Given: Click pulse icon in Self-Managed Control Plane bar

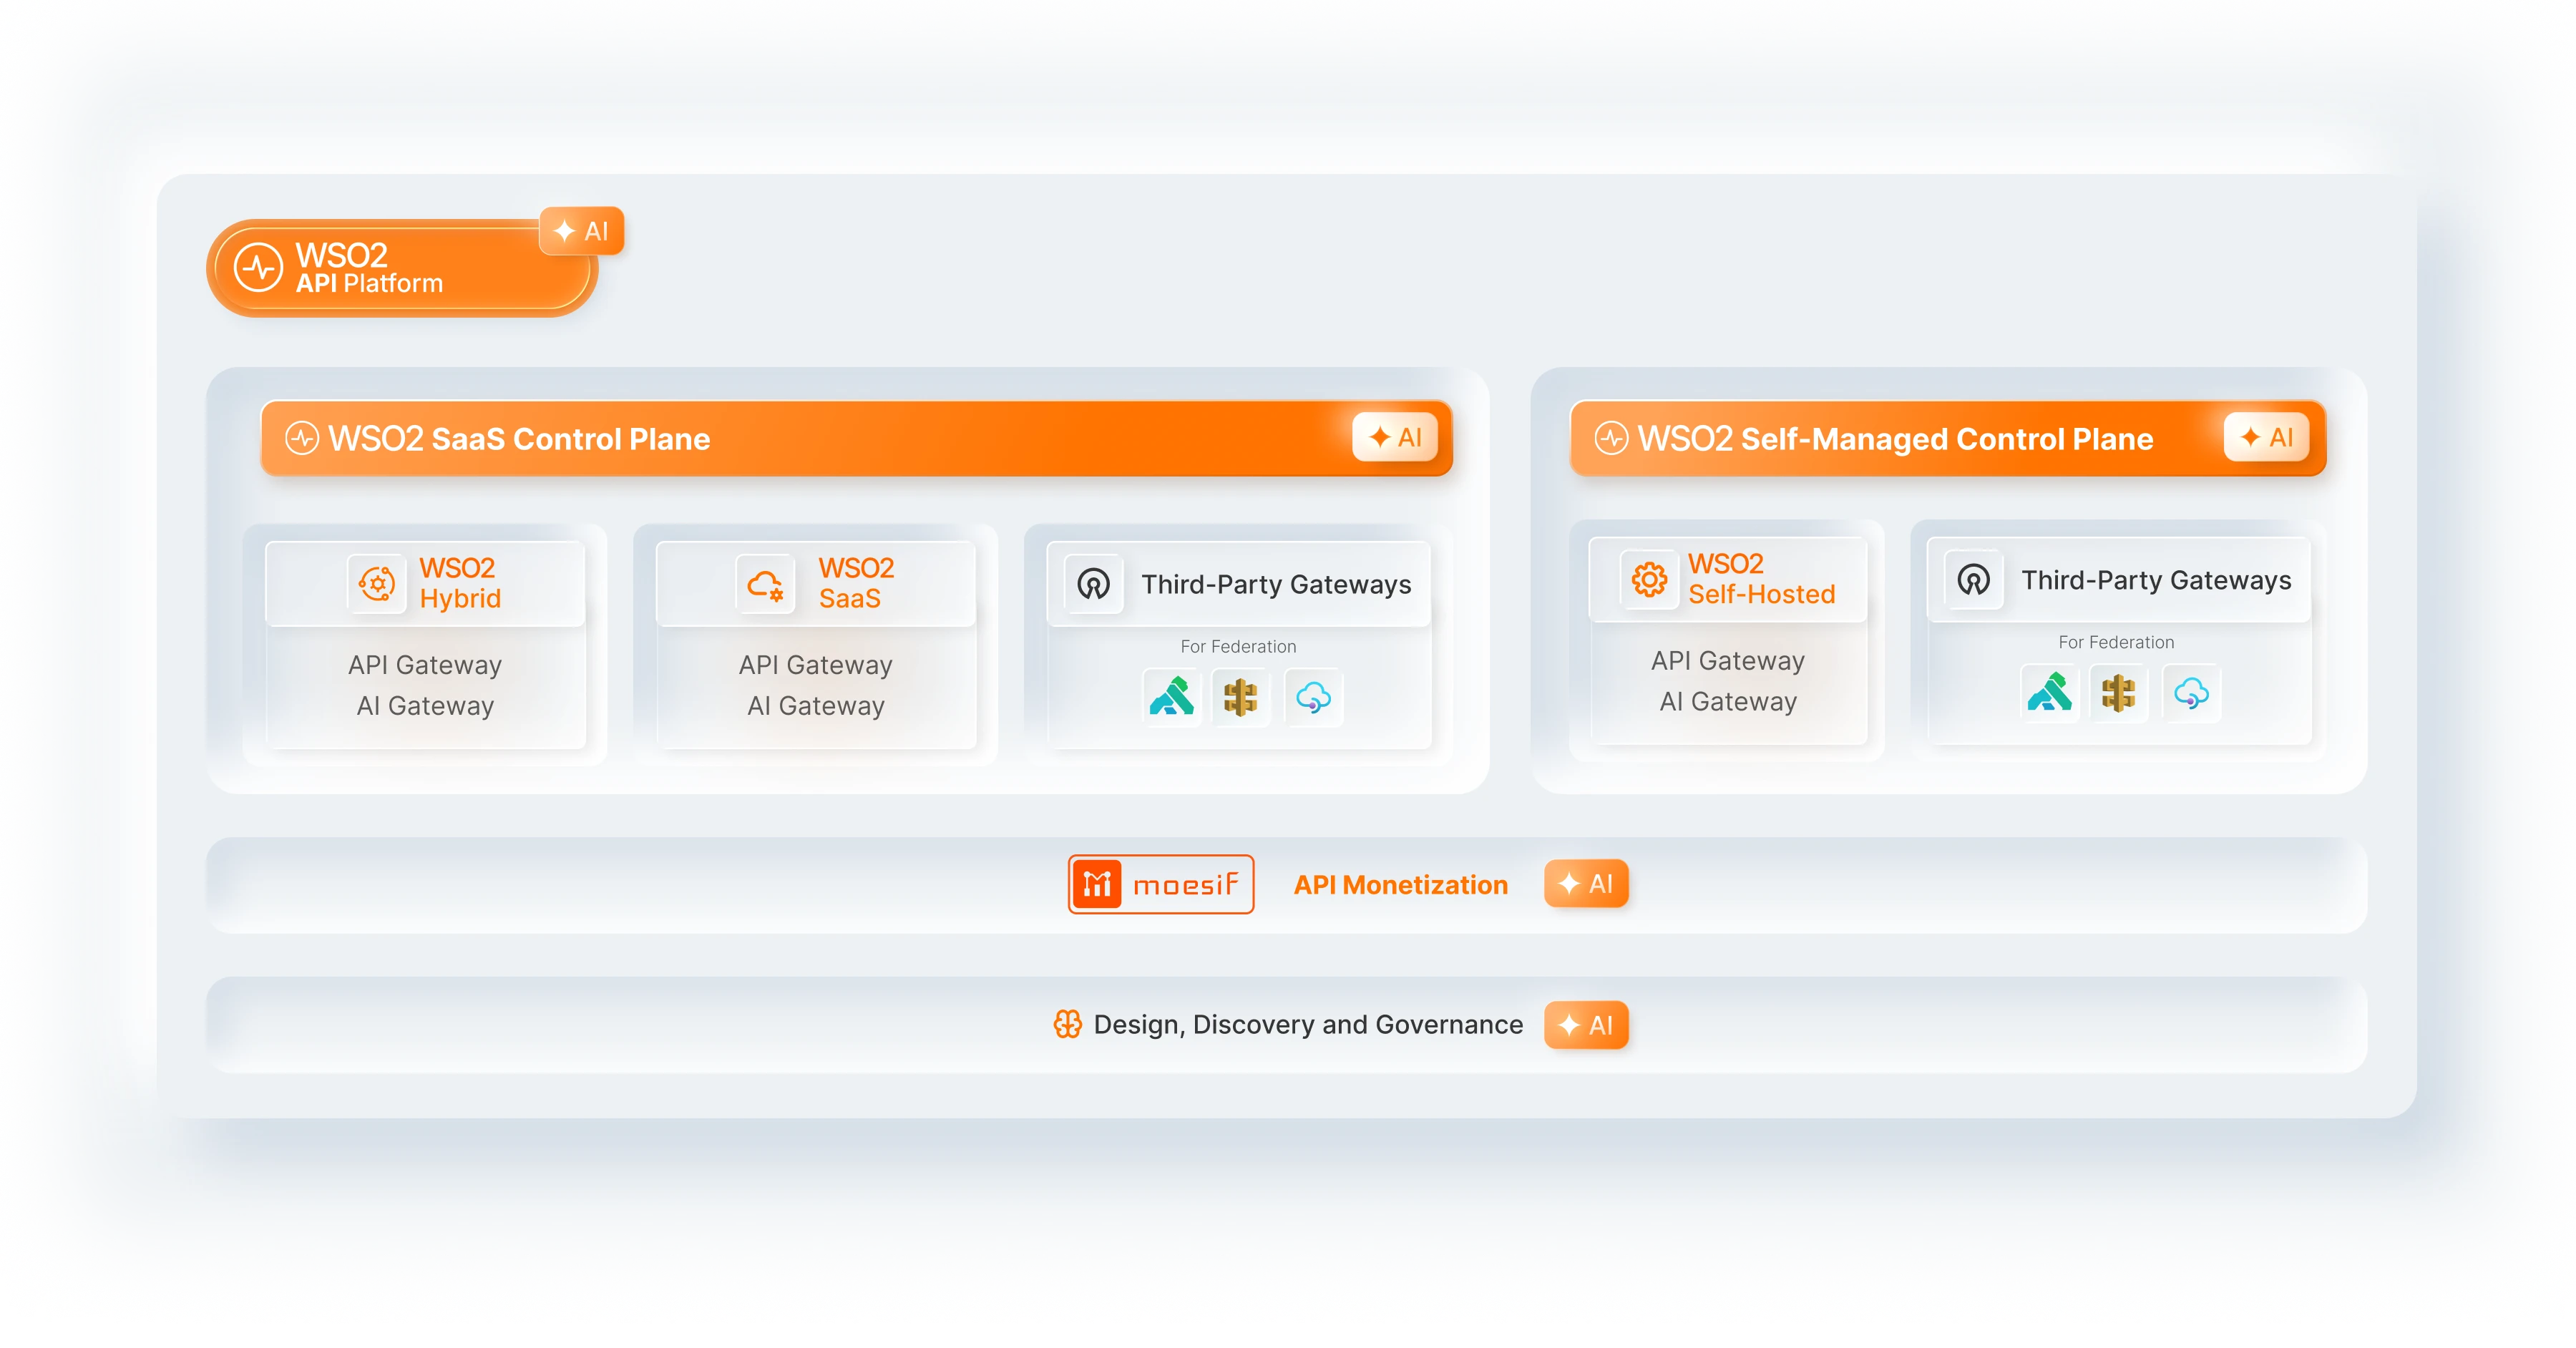Looking at the screenshot, I should click(x=1611, y=438).
